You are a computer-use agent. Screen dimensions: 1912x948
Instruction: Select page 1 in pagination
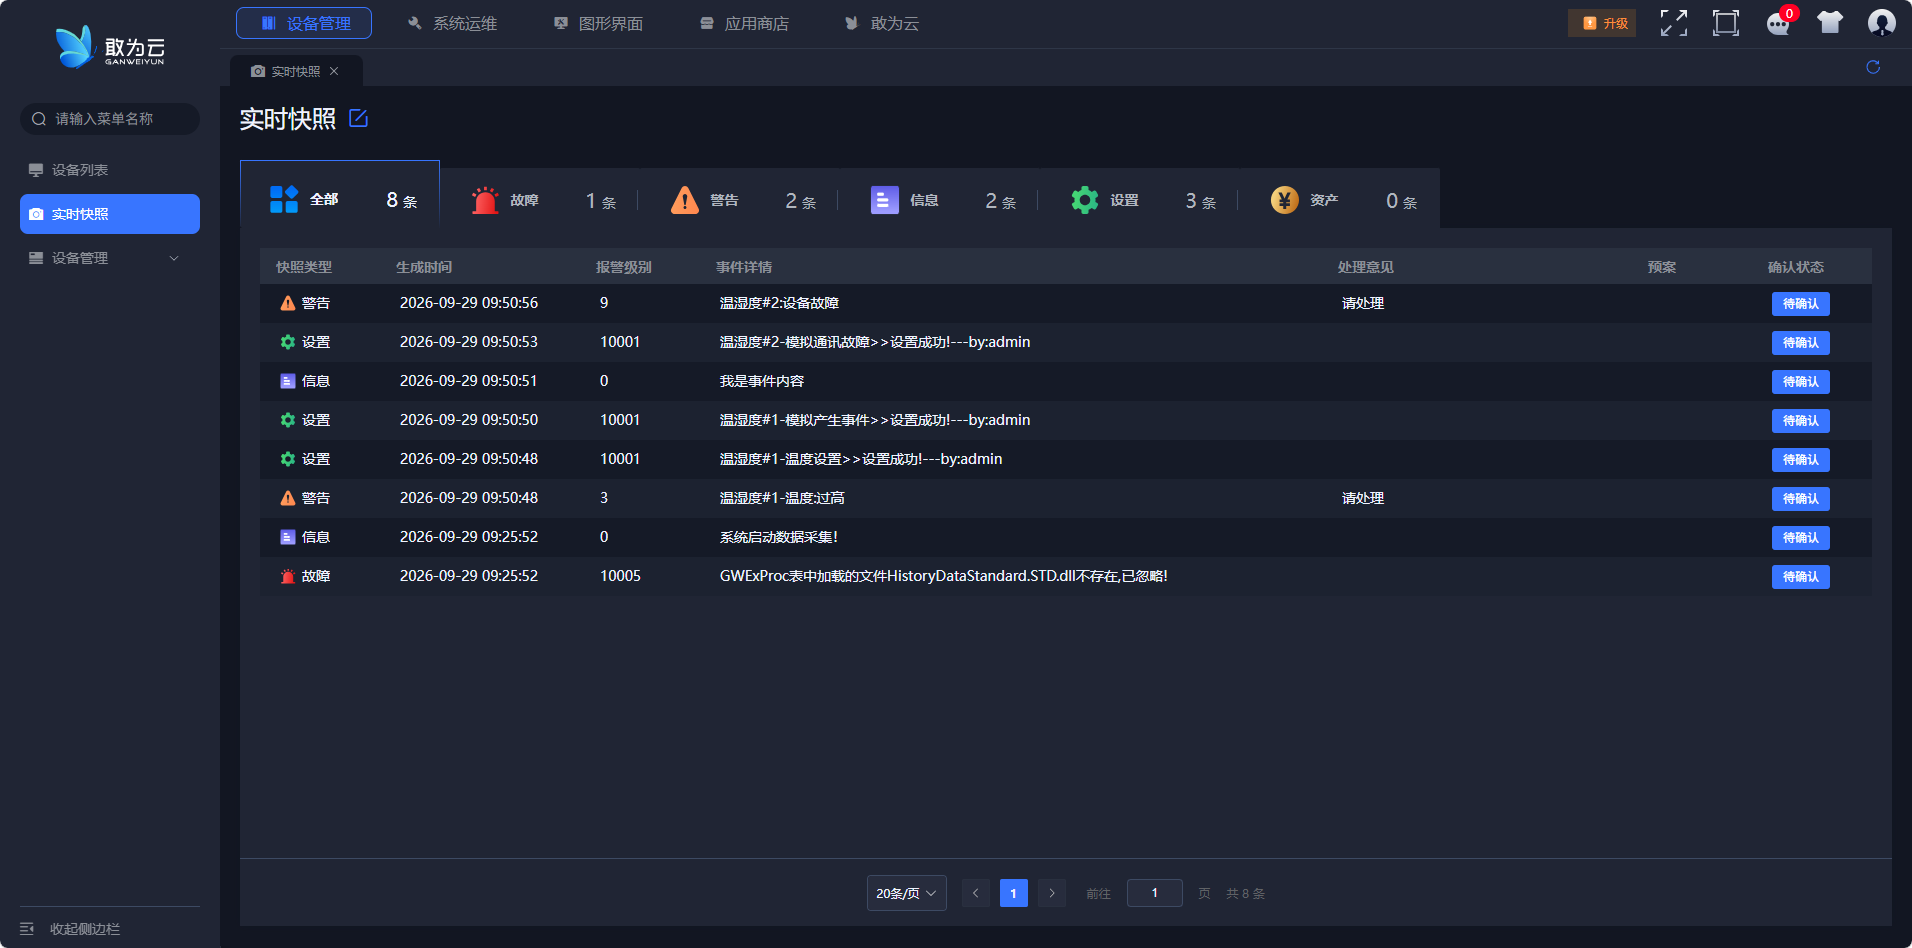click(x=1014, y=893)
